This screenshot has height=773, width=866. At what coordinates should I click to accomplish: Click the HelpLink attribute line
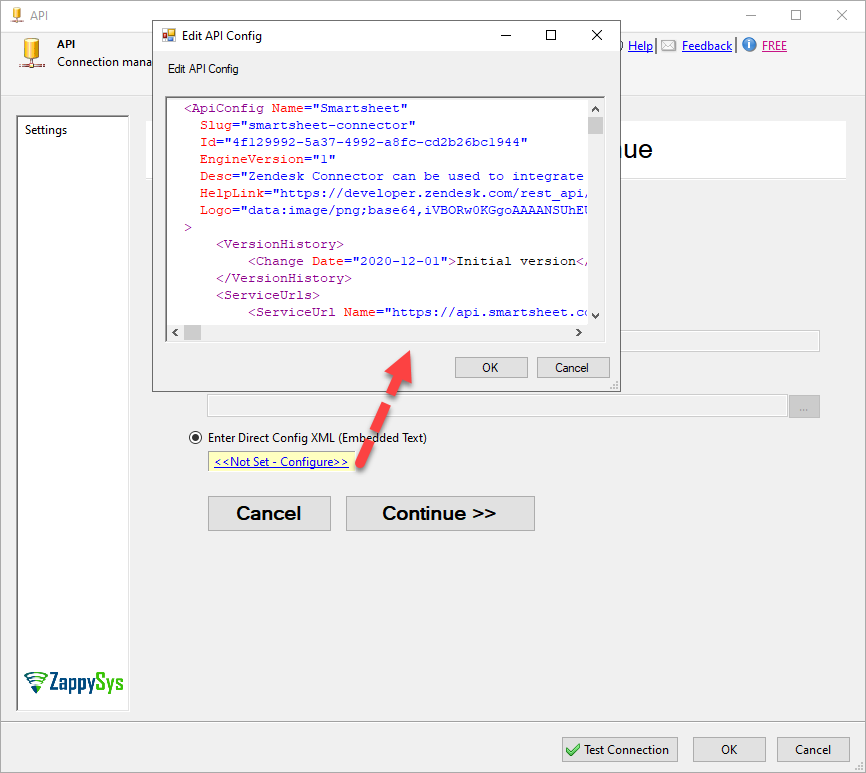tap(393, 193)
